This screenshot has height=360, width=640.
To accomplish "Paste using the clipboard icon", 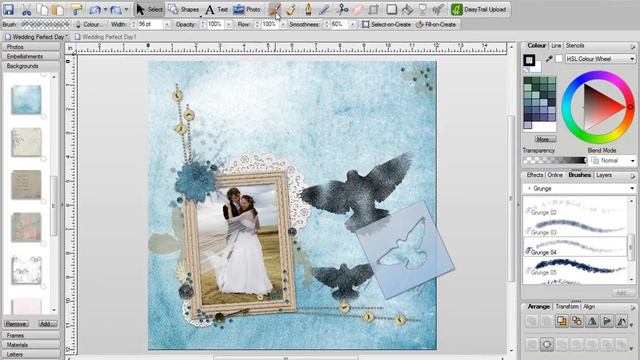I will click(x=58, y=9).
